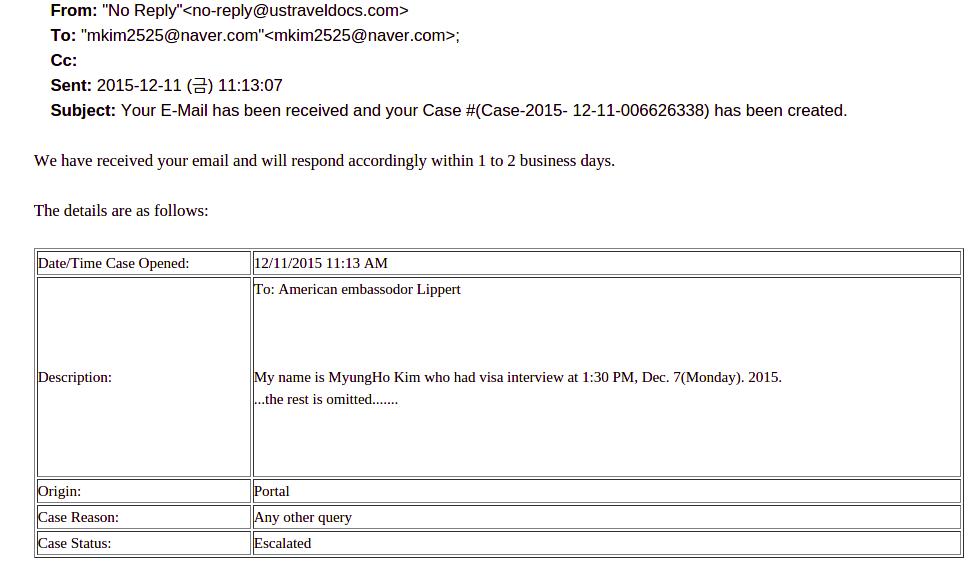Click the Escalated case status value
This screenshot has width=979, height=563.
[283, 544]
